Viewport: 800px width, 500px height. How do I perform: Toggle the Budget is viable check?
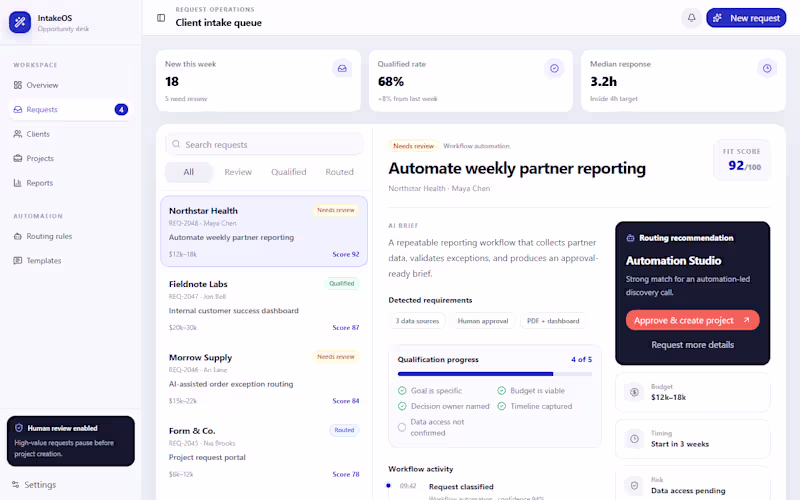[502, 391]
